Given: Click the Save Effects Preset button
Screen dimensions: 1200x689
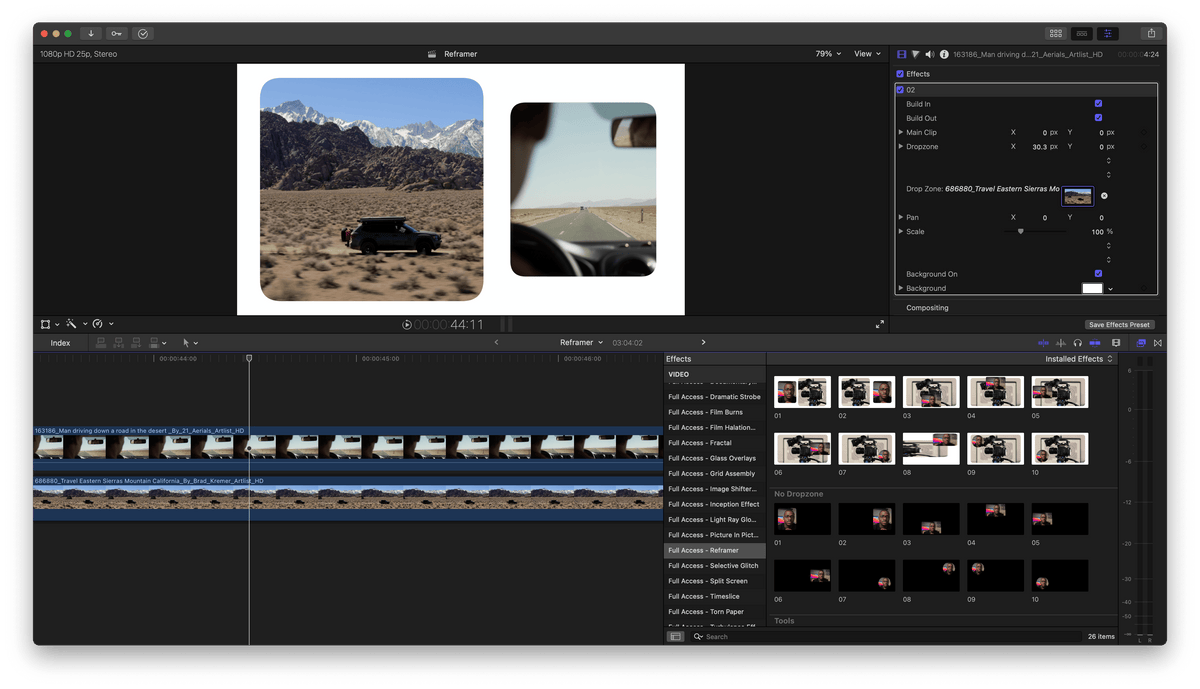Looking at the screenshot, I should click(1120, 324).
